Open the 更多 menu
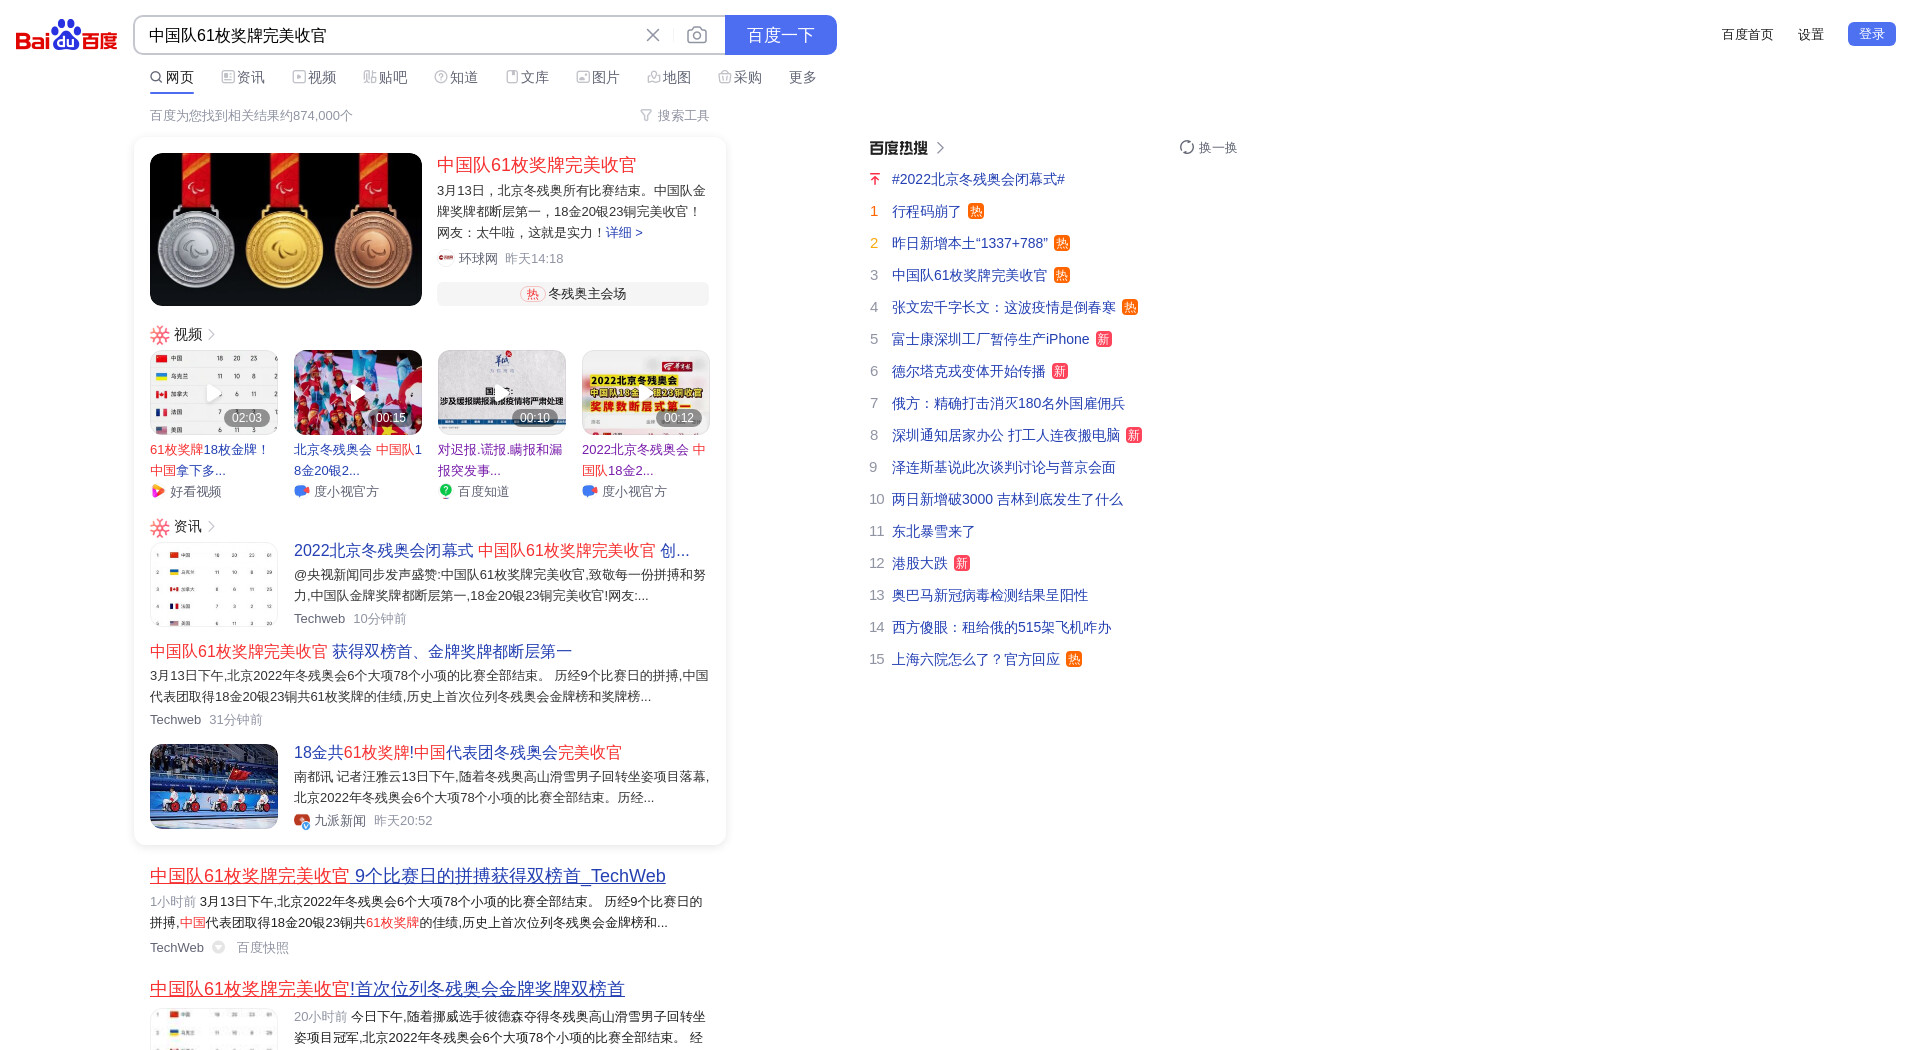 click(x=802, y=77)
